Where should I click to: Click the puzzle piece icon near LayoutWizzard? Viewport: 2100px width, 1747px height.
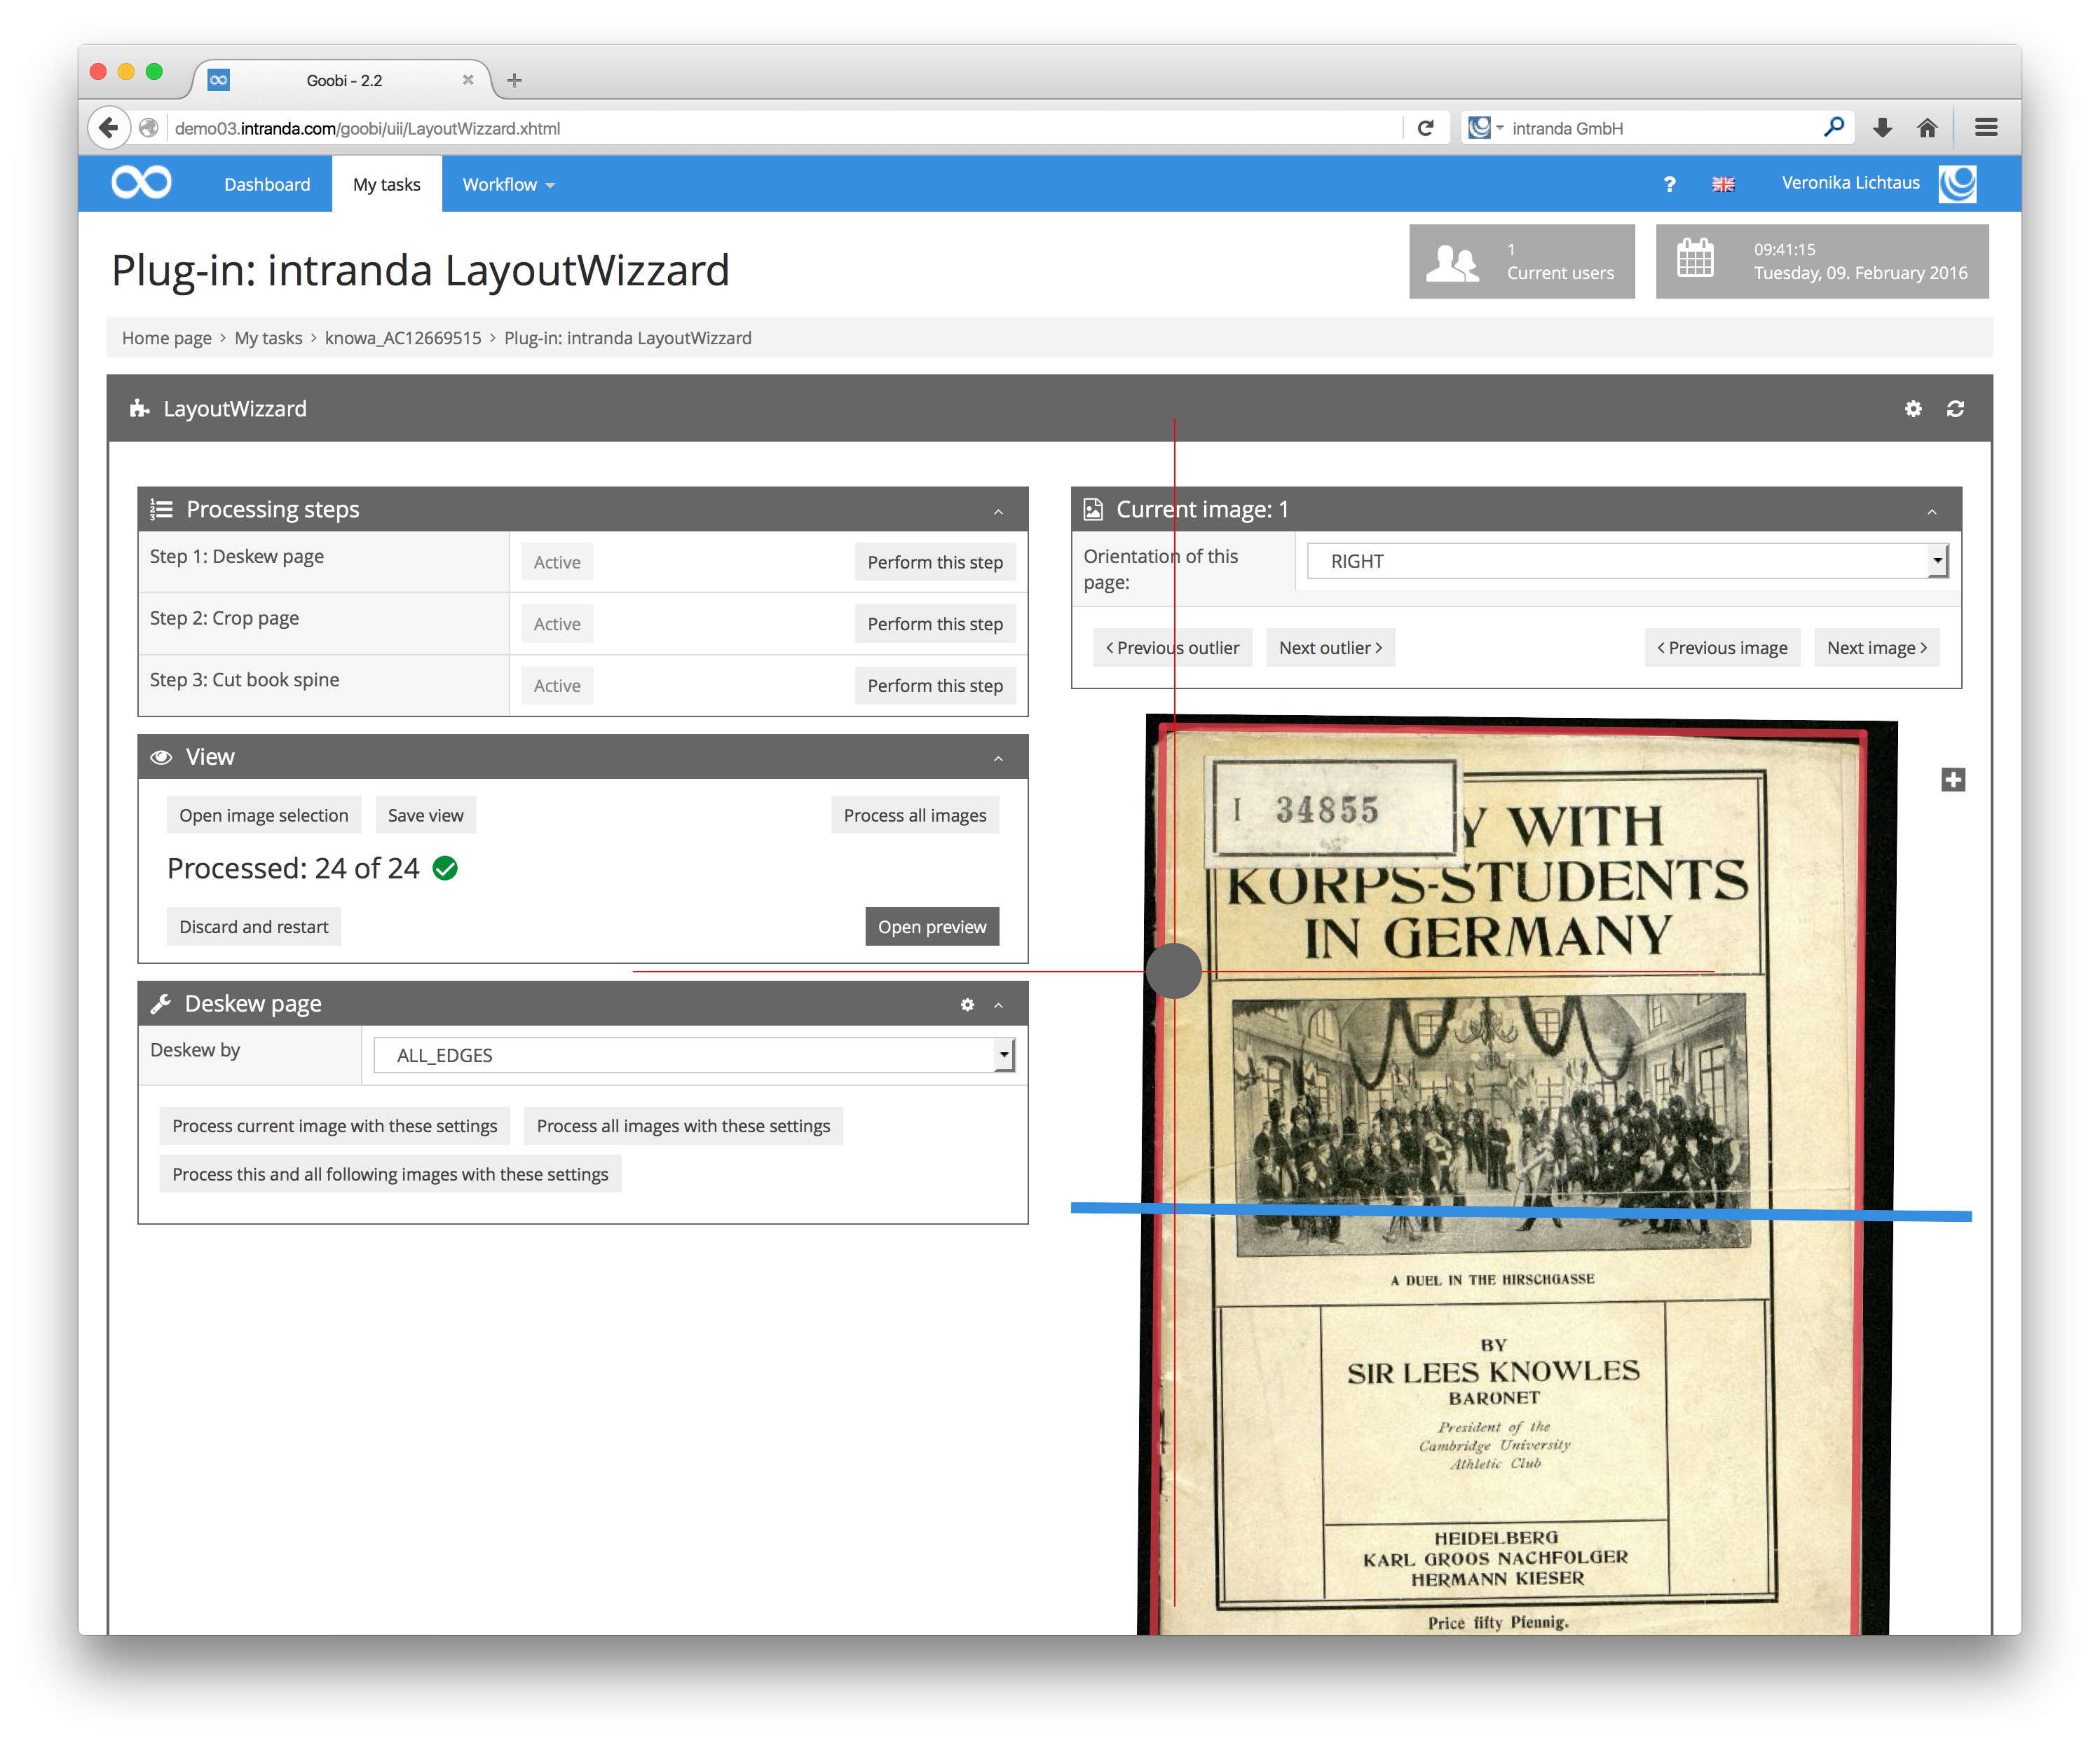139,408
